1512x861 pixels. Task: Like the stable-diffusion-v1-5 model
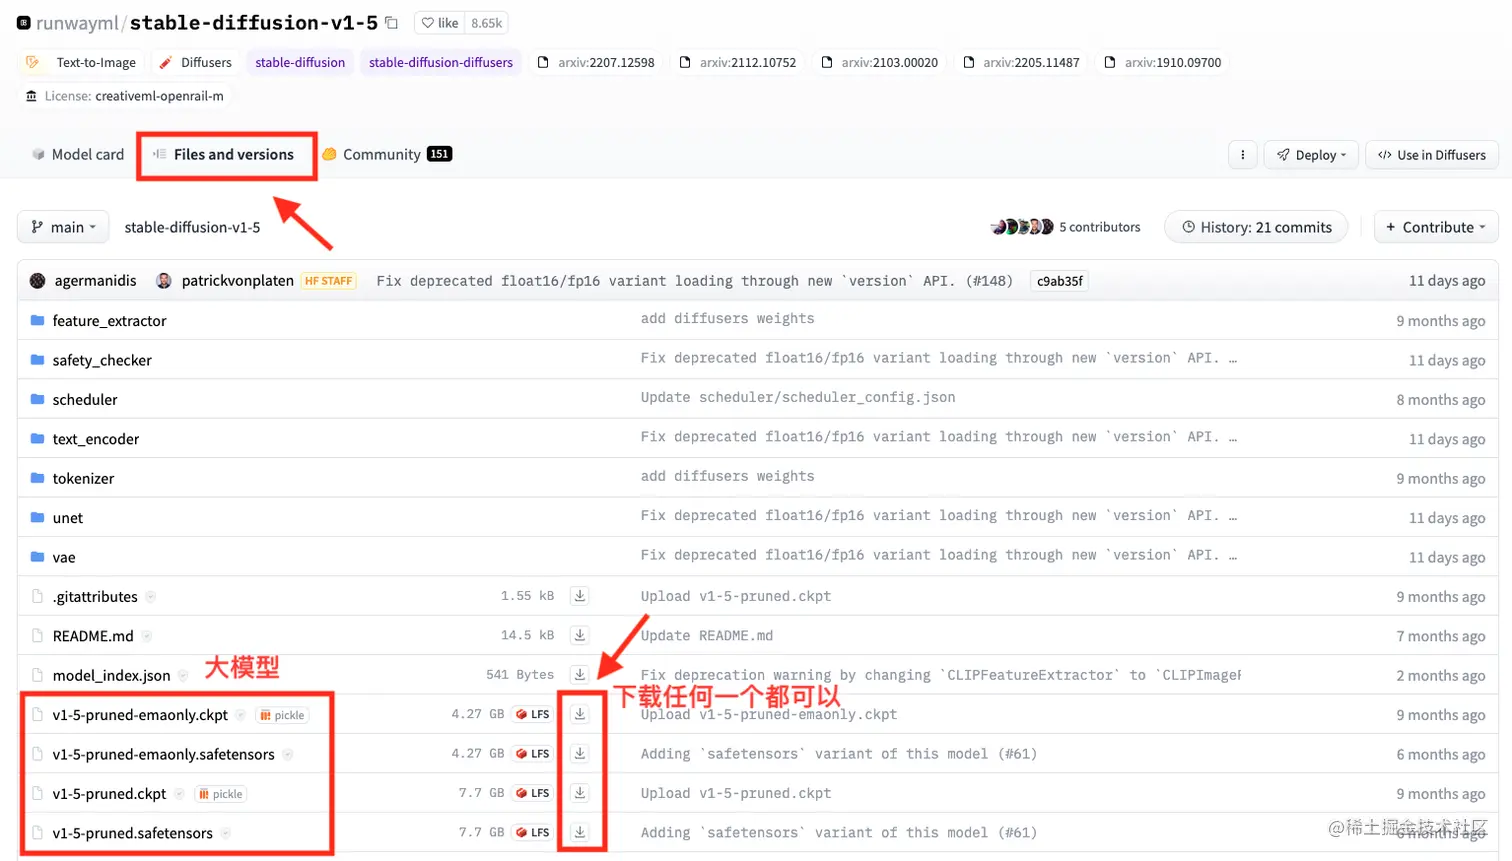pyautogui.click(x=440, y=23)
